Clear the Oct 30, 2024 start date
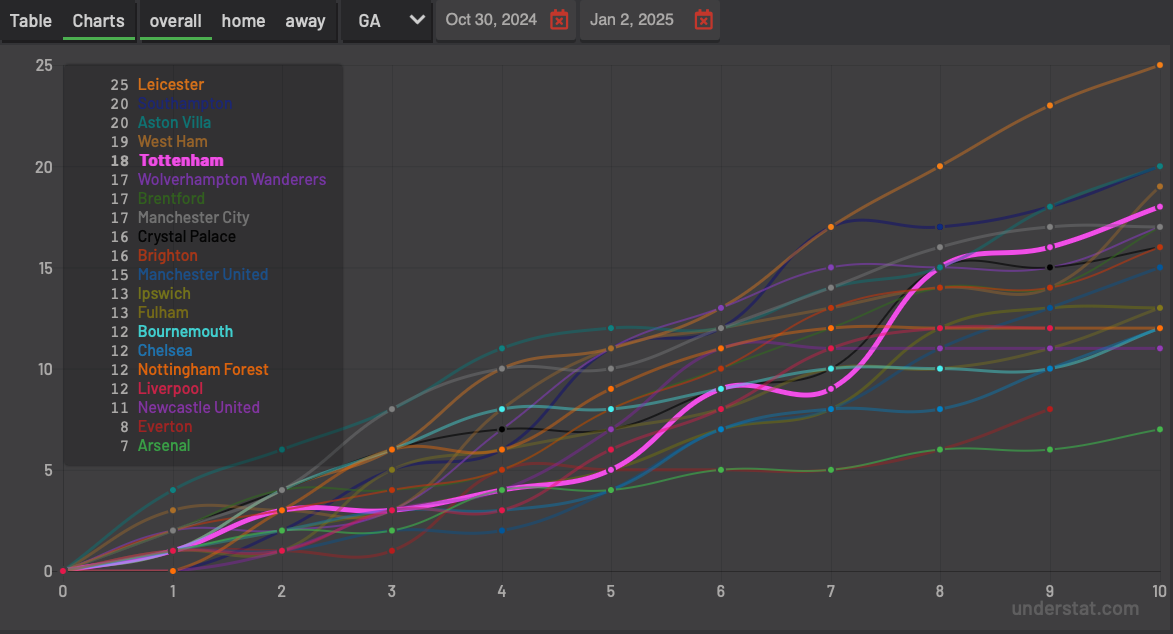 coord(559,19)
